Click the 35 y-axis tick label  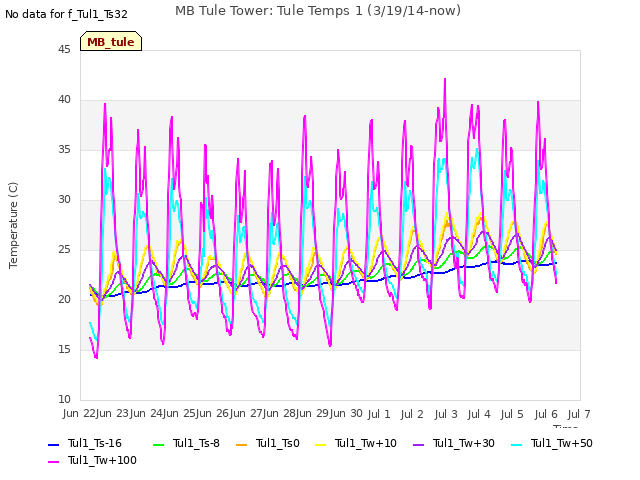[x=64, y=150]
